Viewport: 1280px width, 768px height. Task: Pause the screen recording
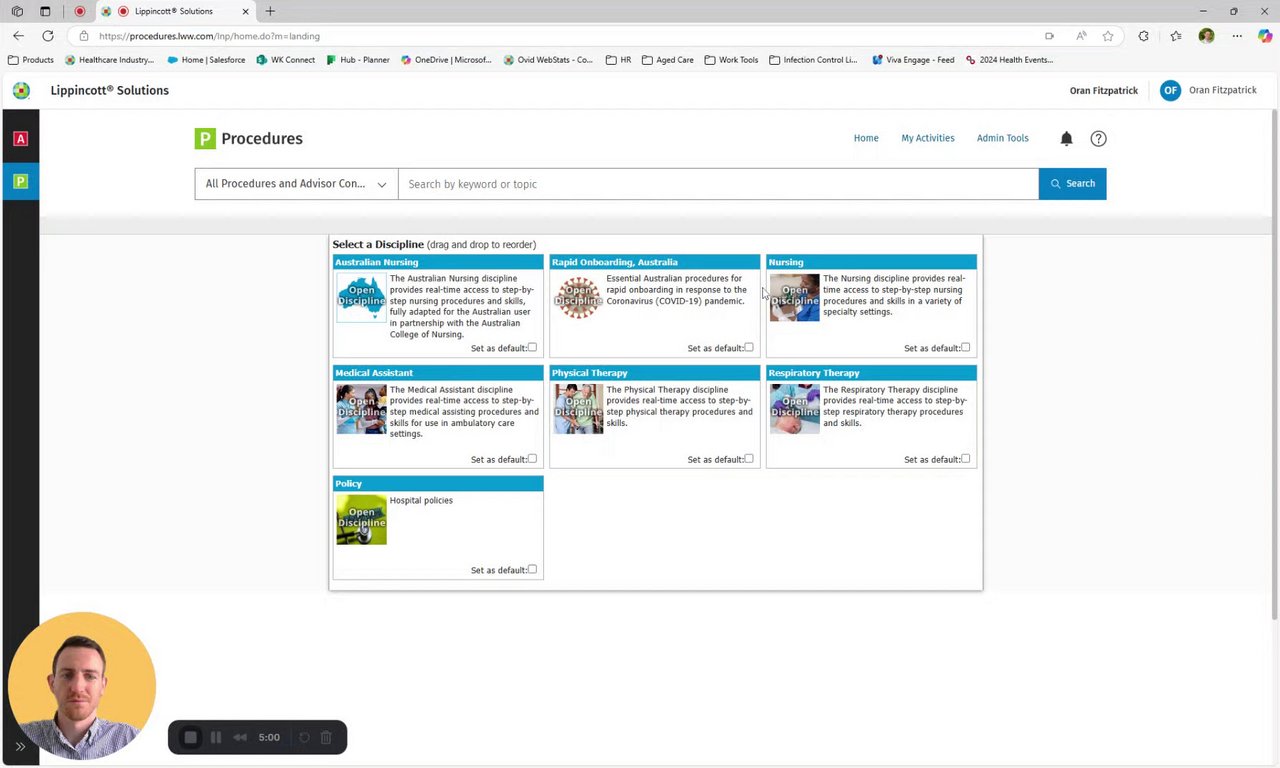[215, 738]
